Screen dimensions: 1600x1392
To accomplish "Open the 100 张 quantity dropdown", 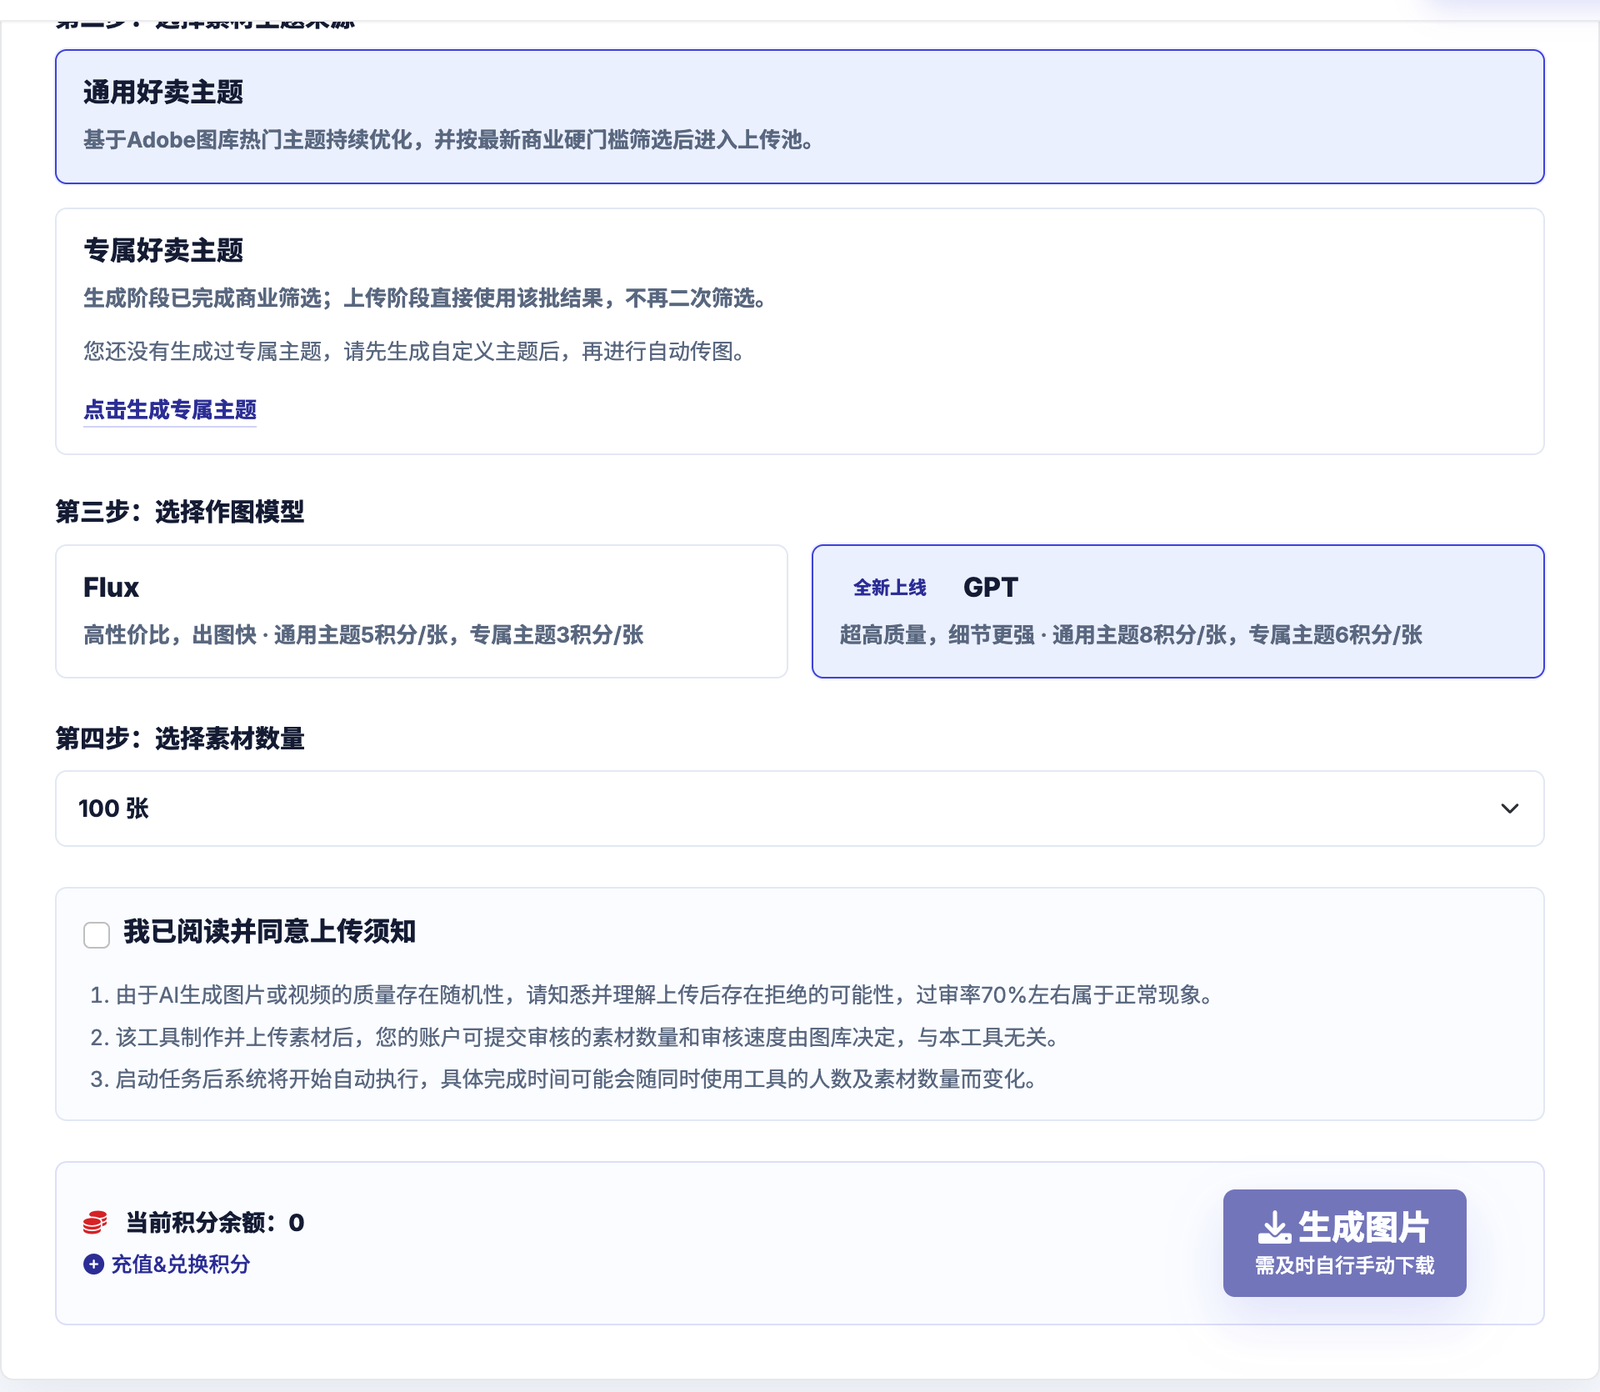I will (800, 808).
